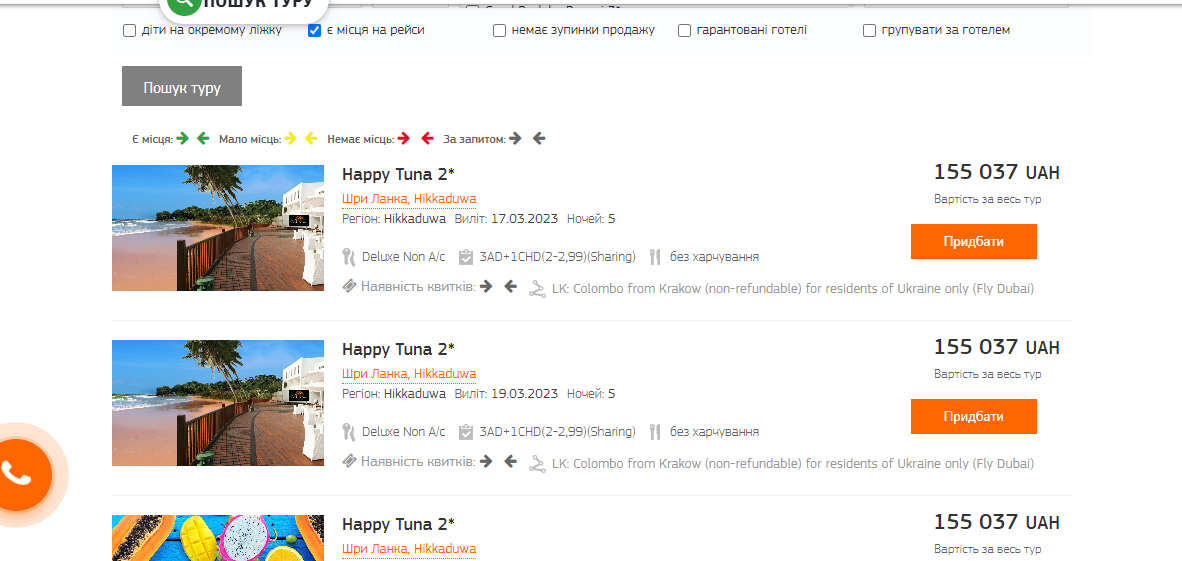Click '3AD+1CHD(2-2,99)(Sharing)' in the 19.03.2023 tour
1182x561 pixels.
[558, 432]
